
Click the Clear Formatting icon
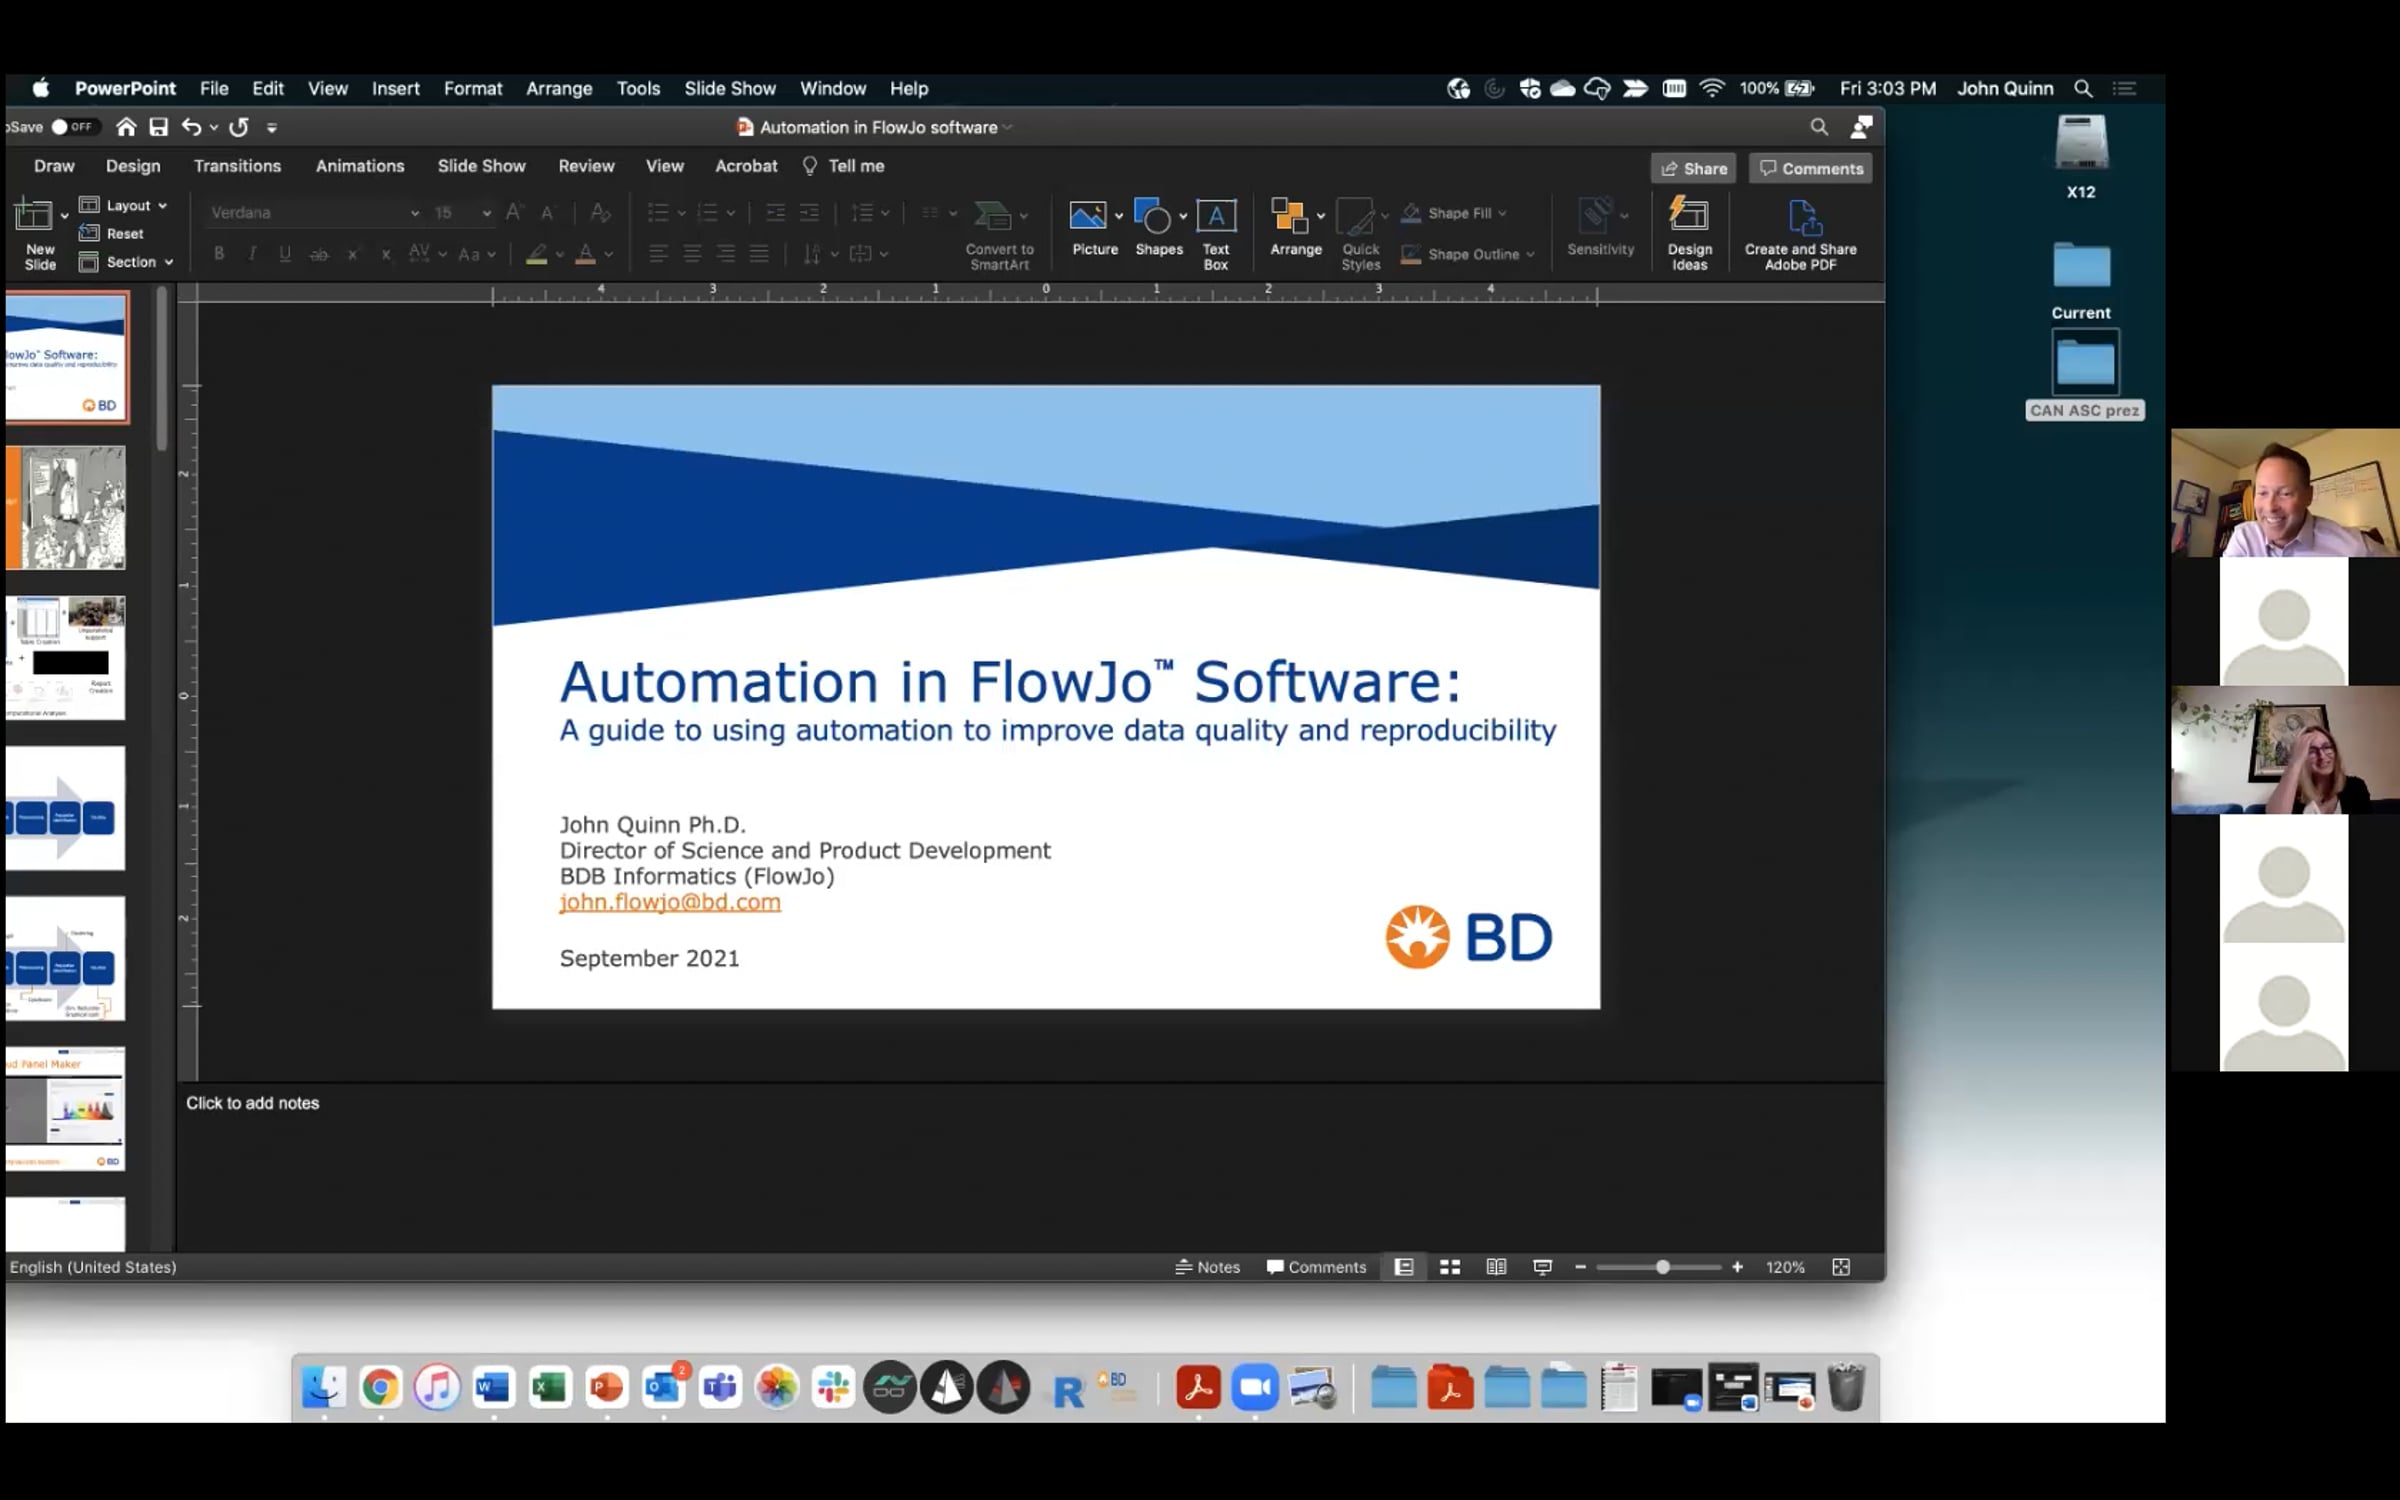coord(600,212)
